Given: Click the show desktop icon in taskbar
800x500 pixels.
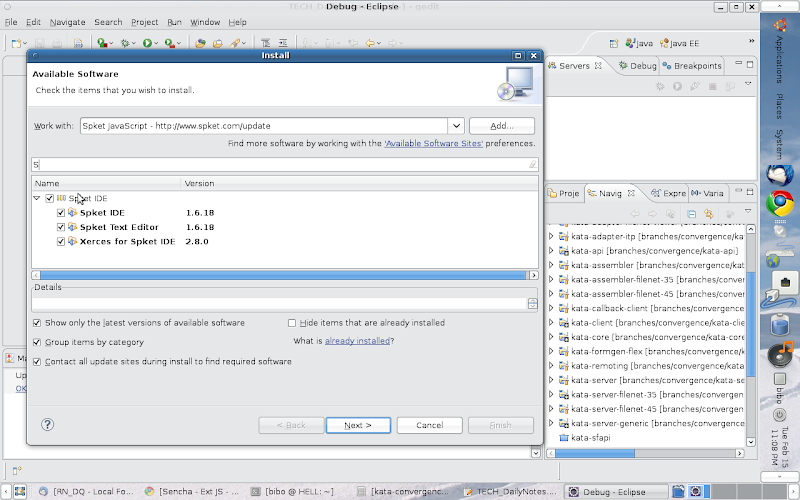Looking at the screenshot, I should tap(19, 491).
